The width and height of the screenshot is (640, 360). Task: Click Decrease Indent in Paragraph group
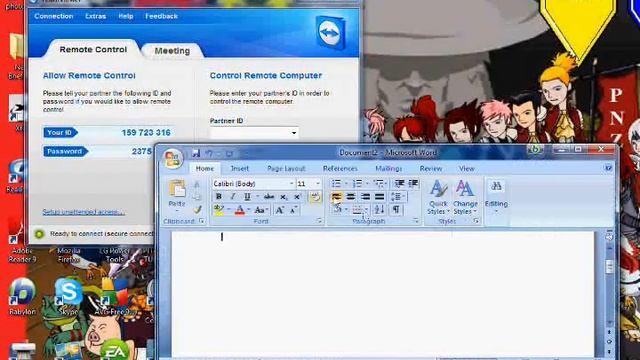pos(399,184)
